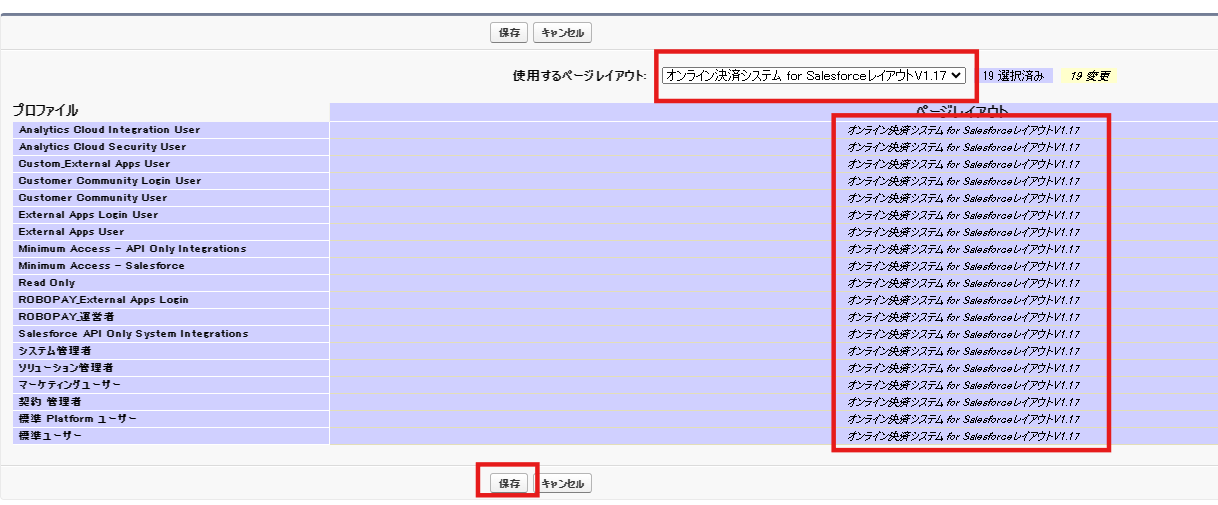1218x505 pixels.
Task: Click layout cell in Custom_External Apps User row
Action: pyautogui.click(x=964, y=164)
